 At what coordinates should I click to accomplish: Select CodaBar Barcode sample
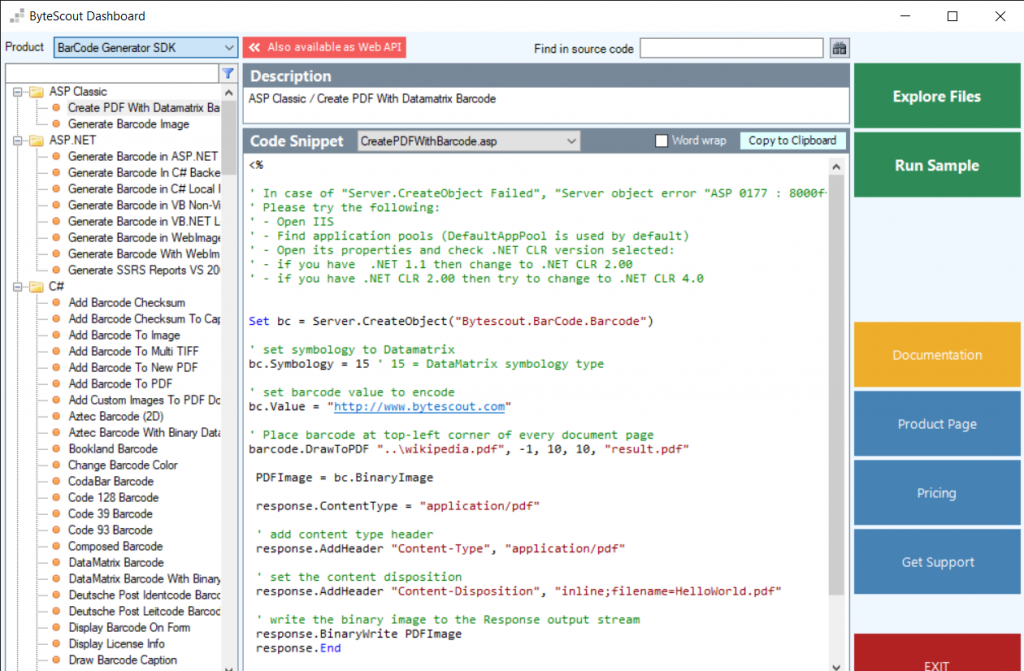tap(111, 482)
